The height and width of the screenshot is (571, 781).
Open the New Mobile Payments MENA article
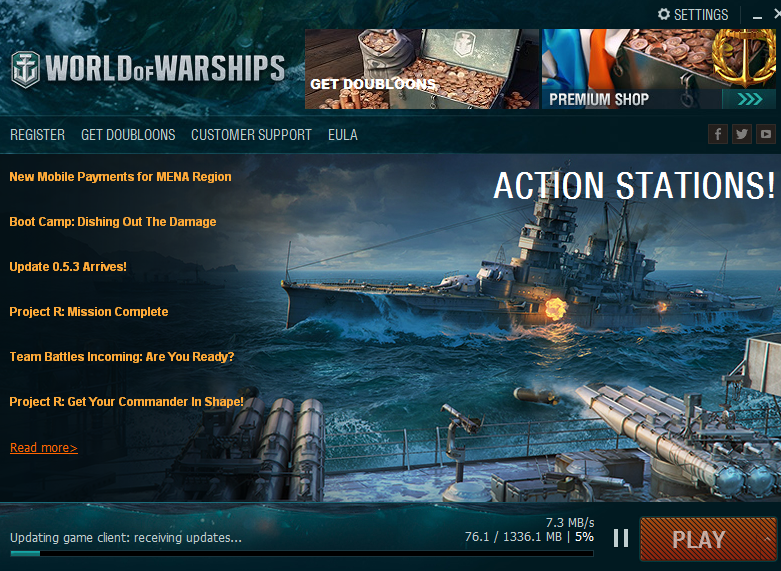[120, 176]
